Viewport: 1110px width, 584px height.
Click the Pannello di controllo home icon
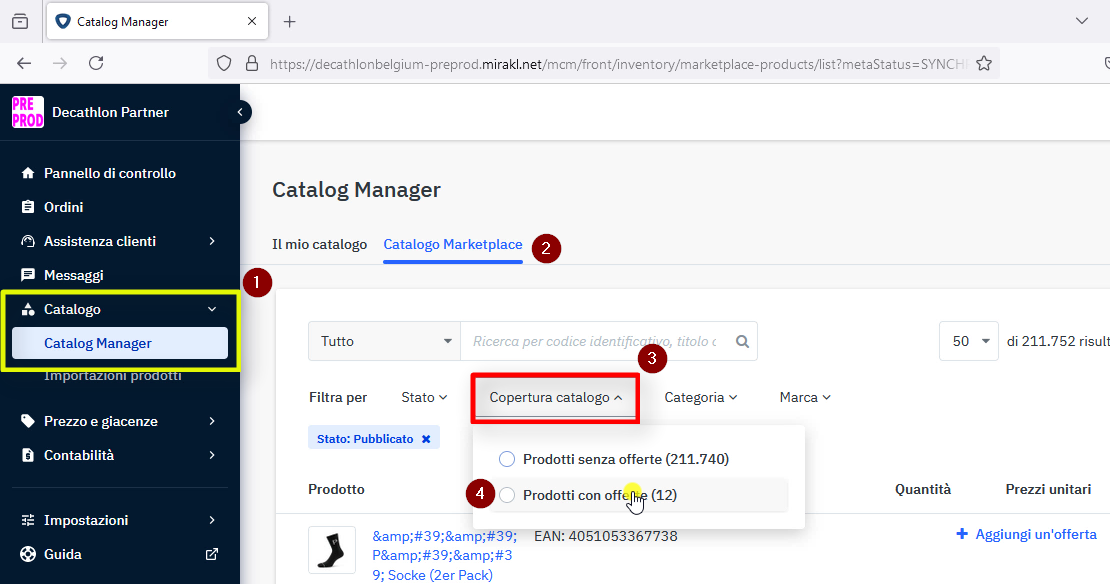28,173
